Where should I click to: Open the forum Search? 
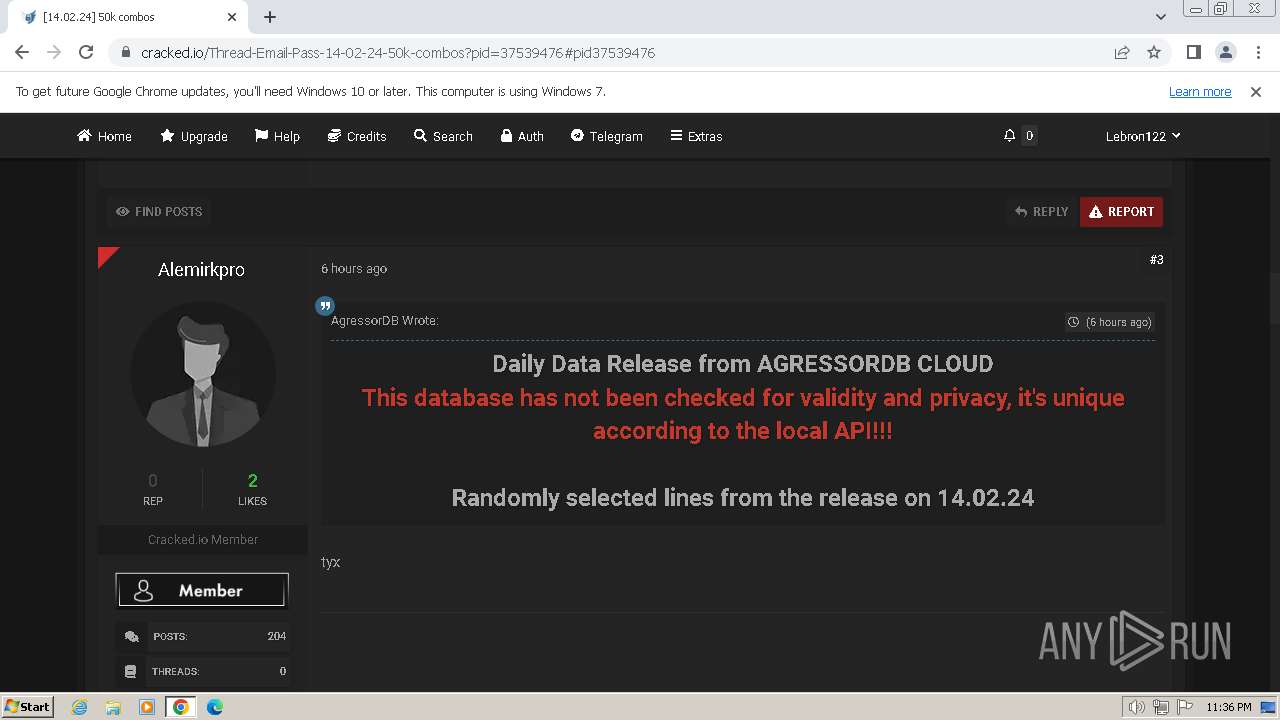coord(443,136)
